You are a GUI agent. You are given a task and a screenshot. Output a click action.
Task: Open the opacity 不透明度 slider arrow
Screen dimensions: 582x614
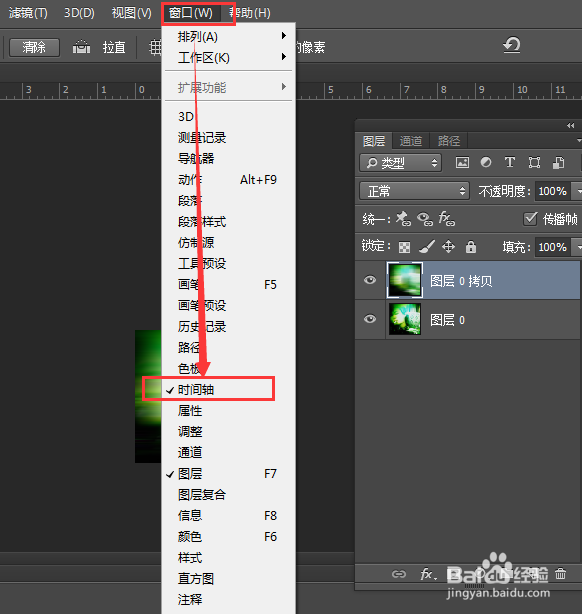click(577, 191)
